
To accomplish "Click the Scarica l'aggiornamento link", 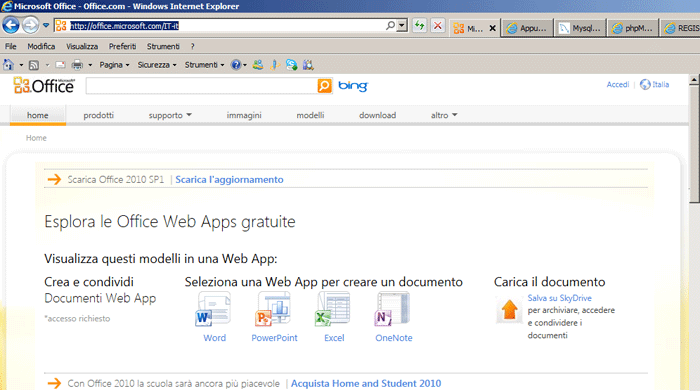I will click(229, 179).
